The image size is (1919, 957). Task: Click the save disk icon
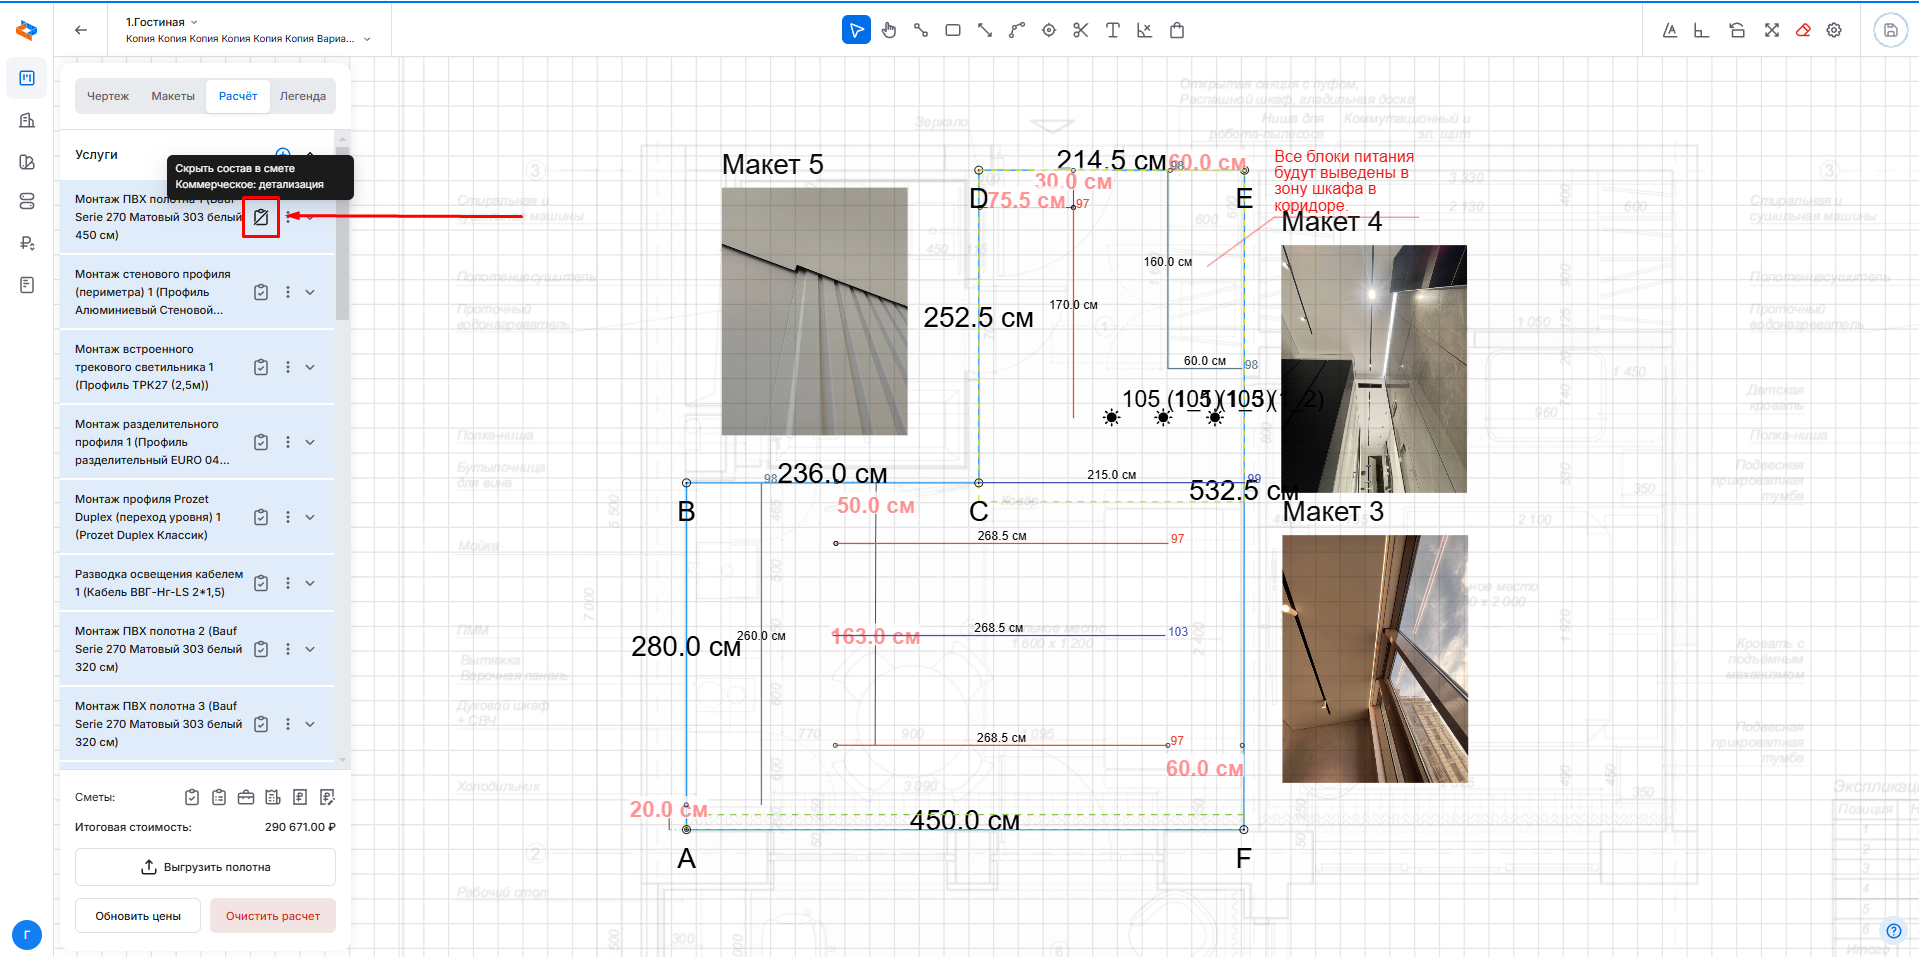[x=1890, y=31]
